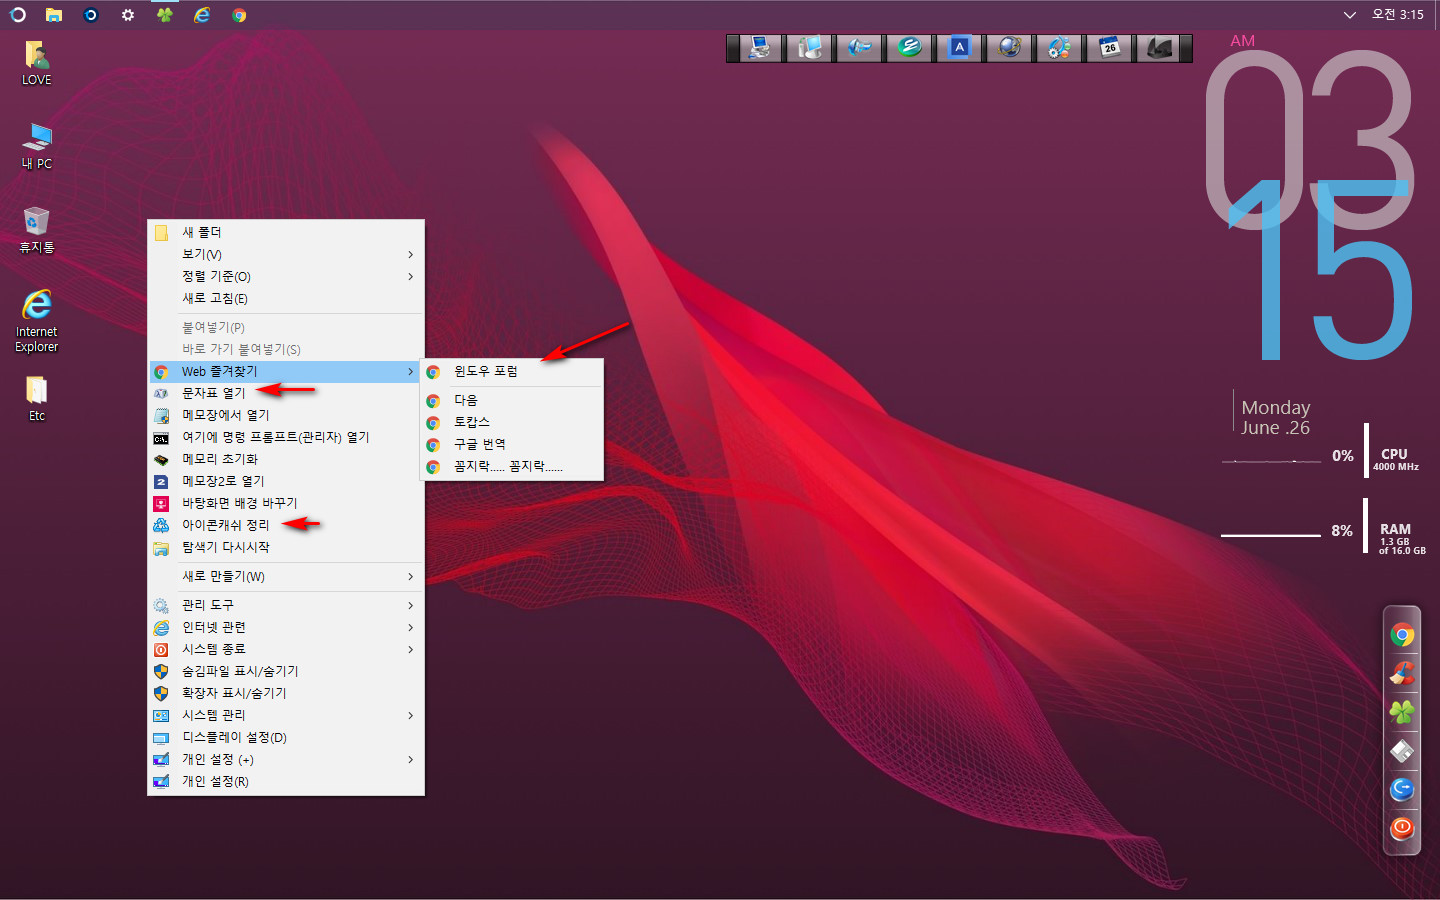
Task: Click the clover icon in top taskbar
Action: 165,15
